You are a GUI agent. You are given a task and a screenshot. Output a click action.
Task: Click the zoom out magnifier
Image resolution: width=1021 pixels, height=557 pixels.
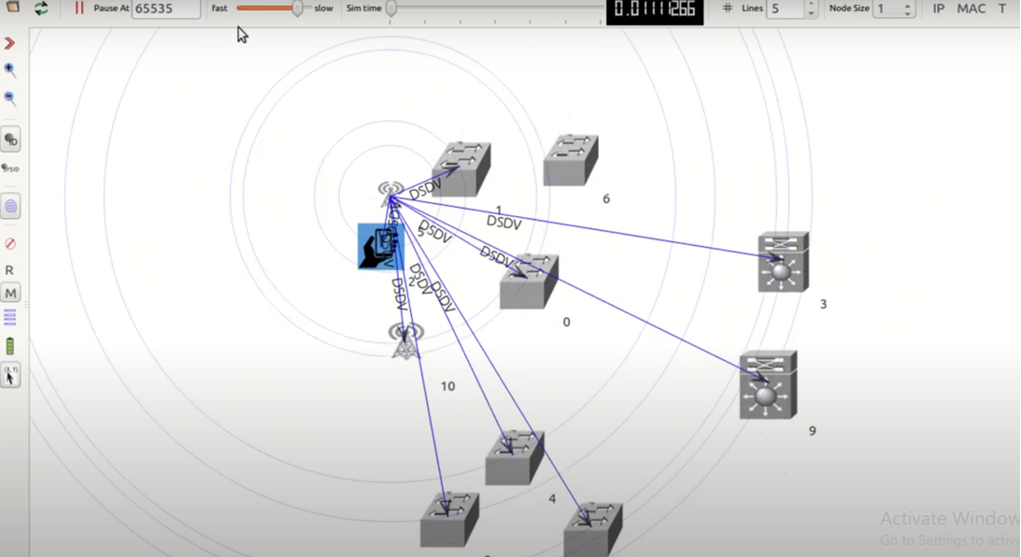(x=10, y=99)
